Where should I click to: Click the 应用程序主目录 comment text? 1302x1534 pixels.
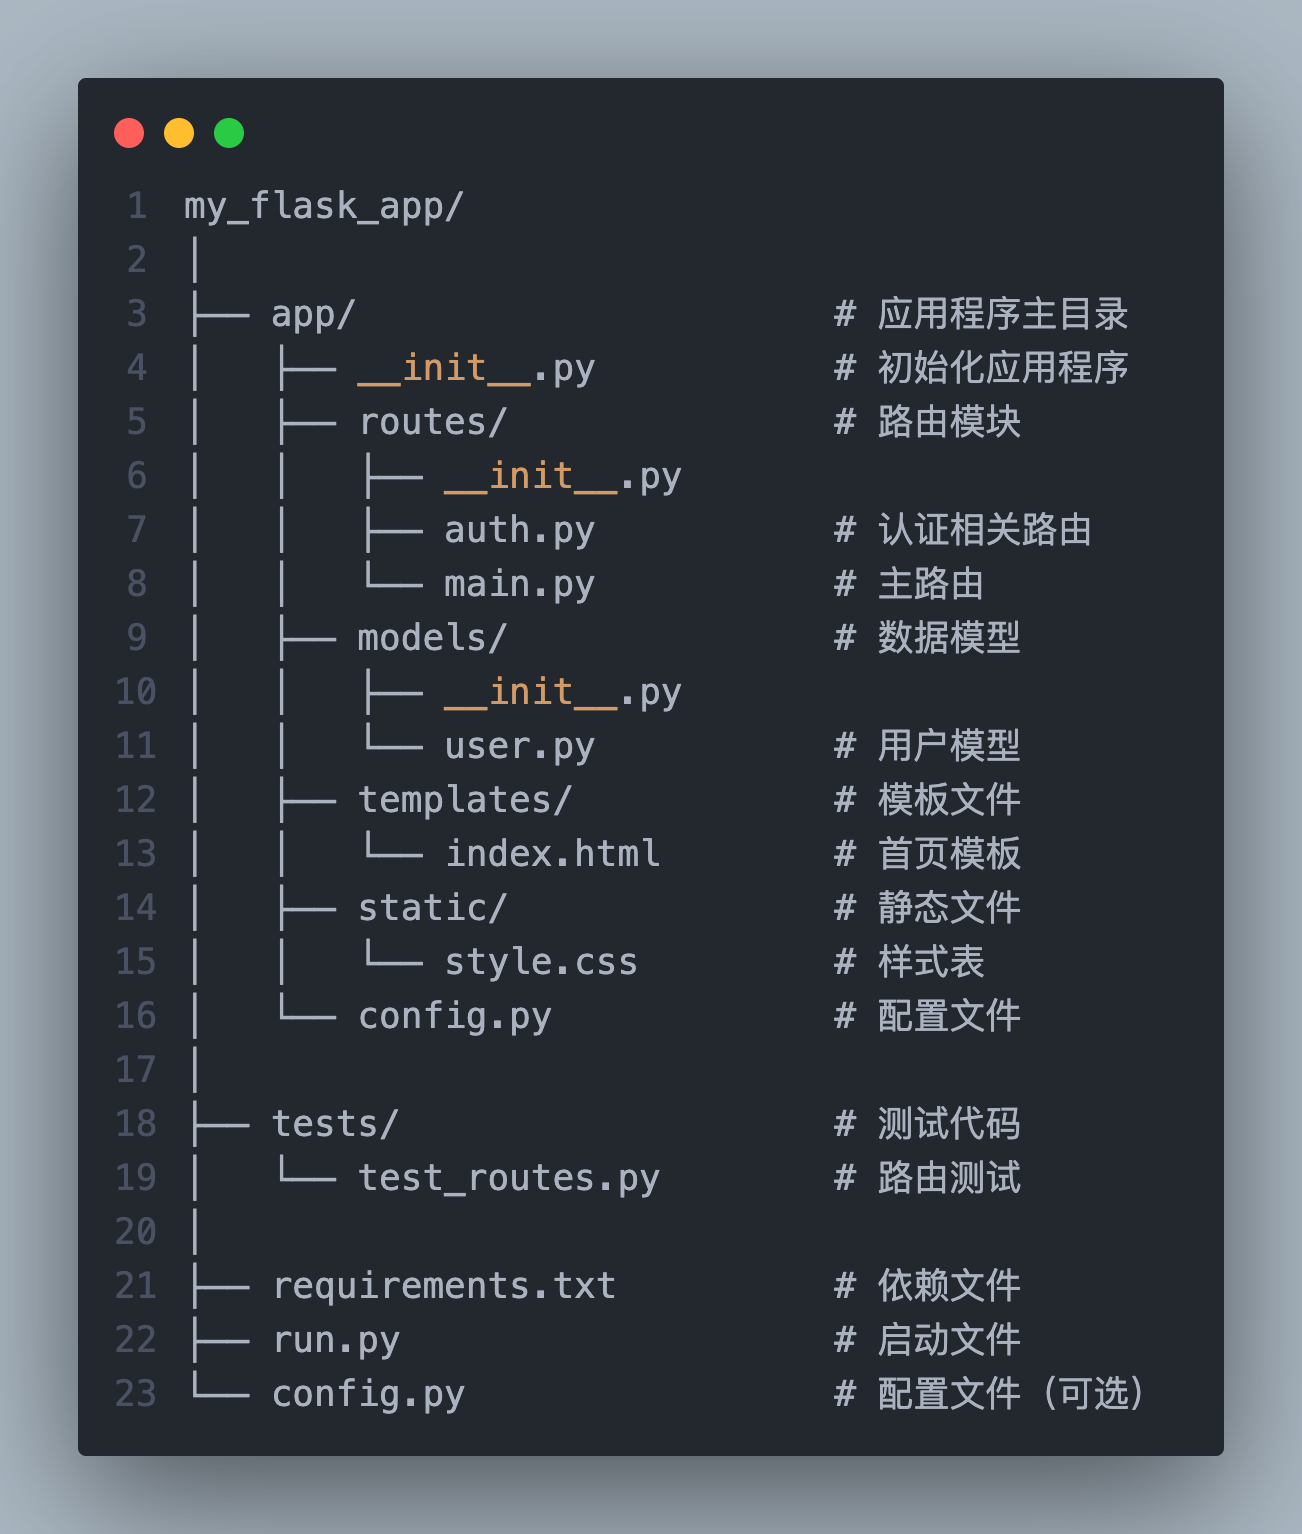[x=1003, y=314]
